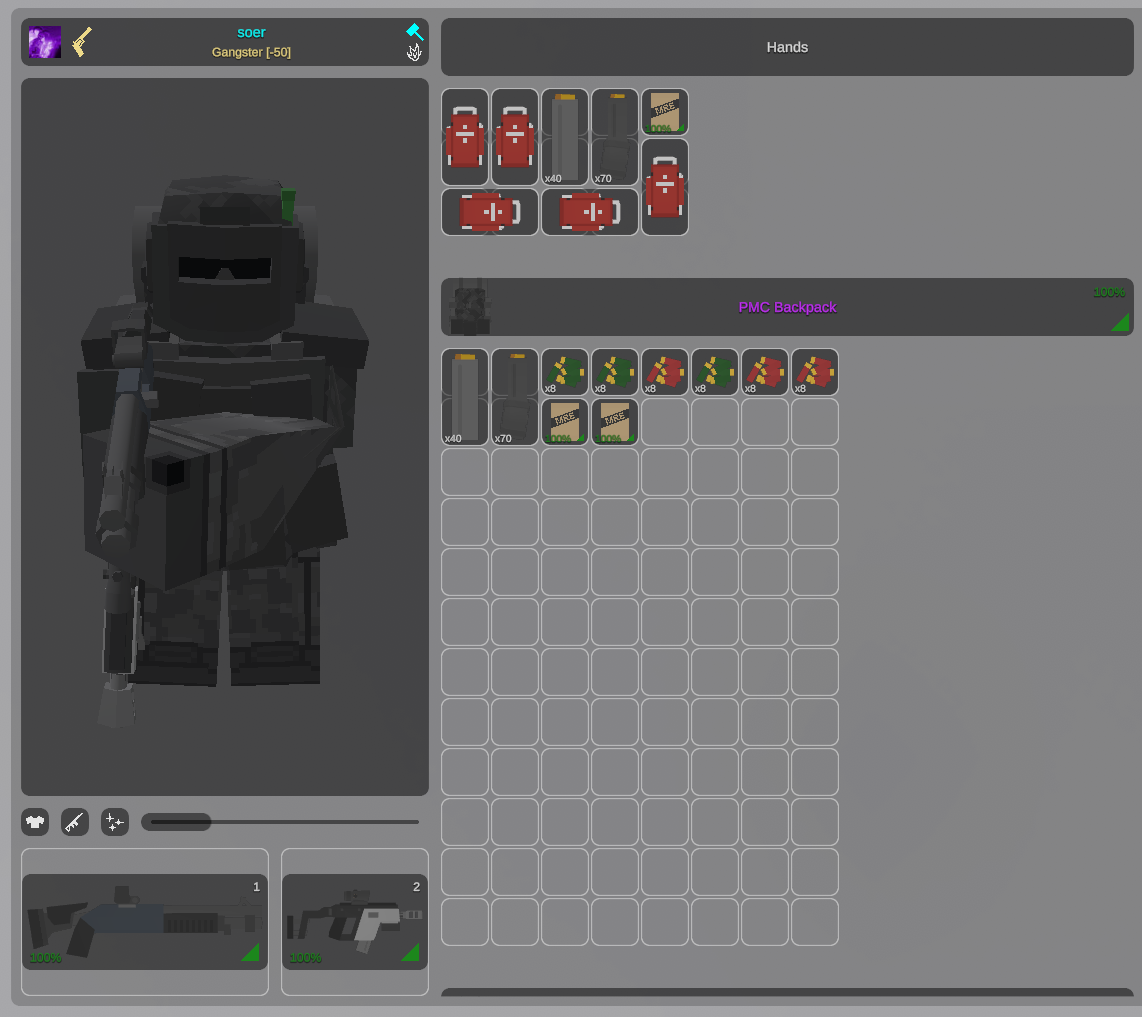Select the second MRE in the backpack

click(615, 422)
